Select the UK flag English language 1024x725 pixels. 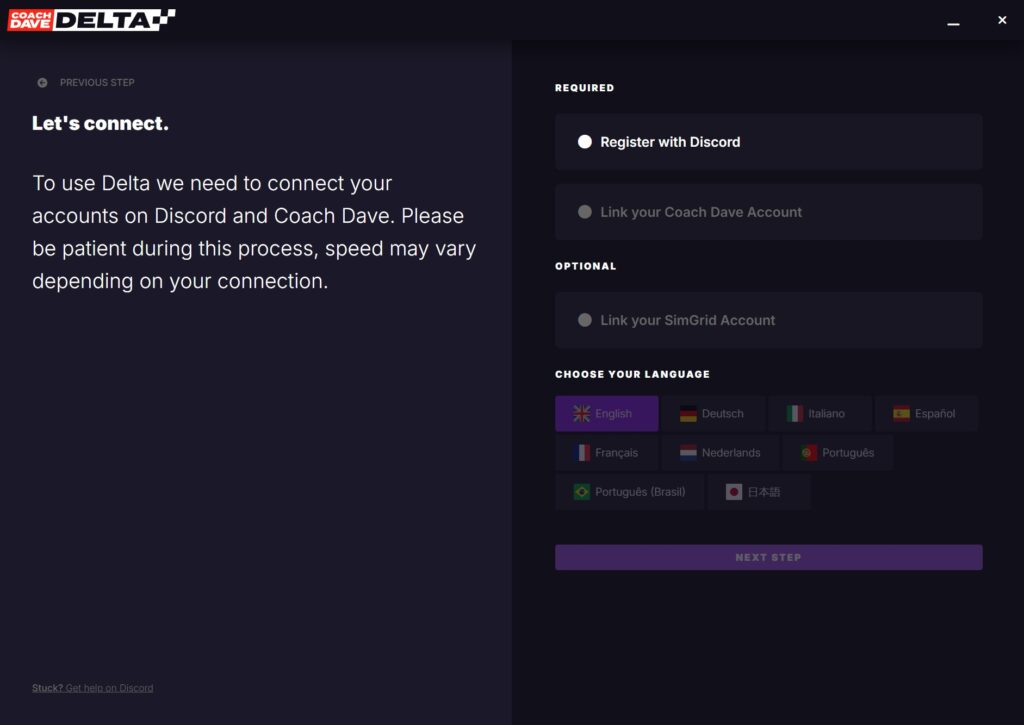[607, 413]
